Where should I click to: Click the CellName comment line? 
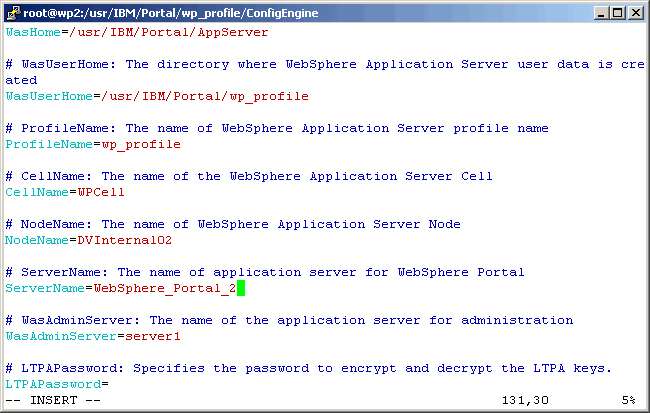click(249, 176)
